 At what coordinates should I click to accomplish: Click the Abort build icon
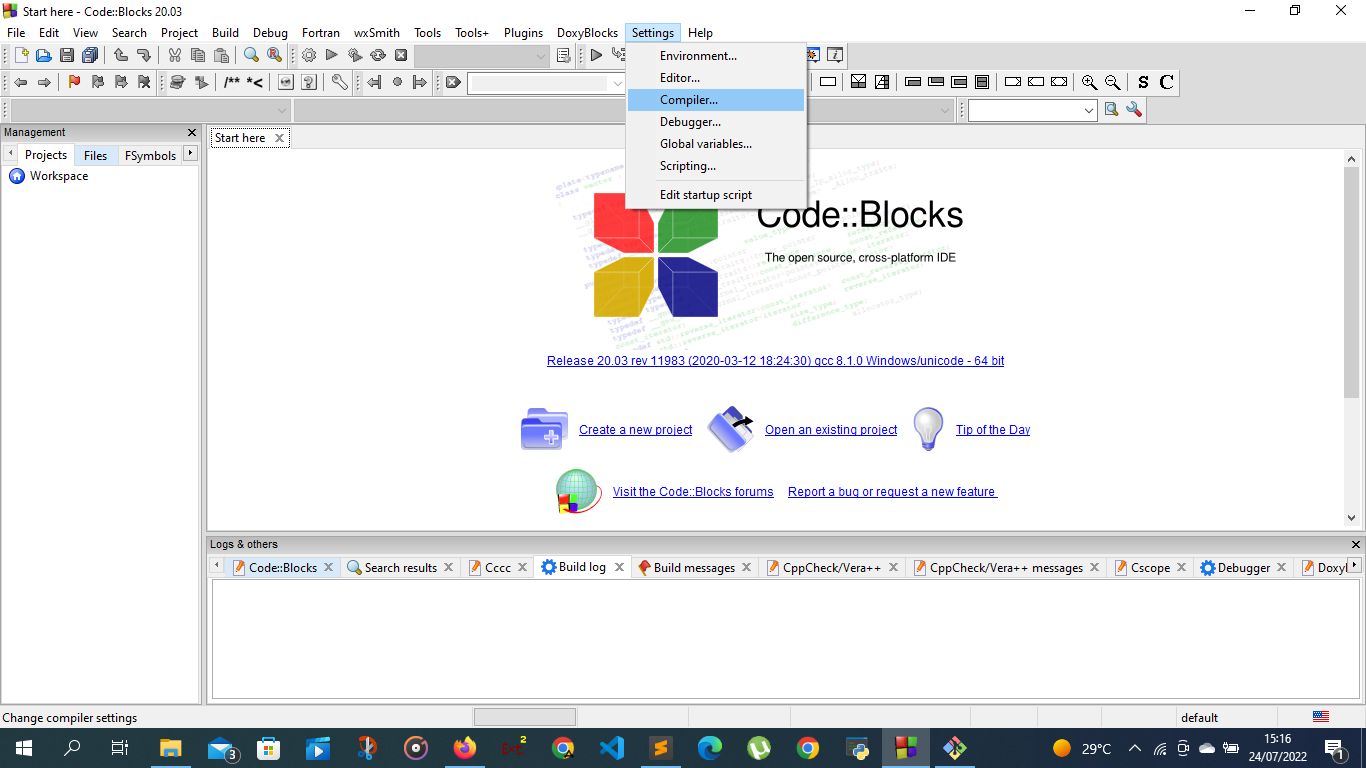pyautogui.click(x=401, y=55)
